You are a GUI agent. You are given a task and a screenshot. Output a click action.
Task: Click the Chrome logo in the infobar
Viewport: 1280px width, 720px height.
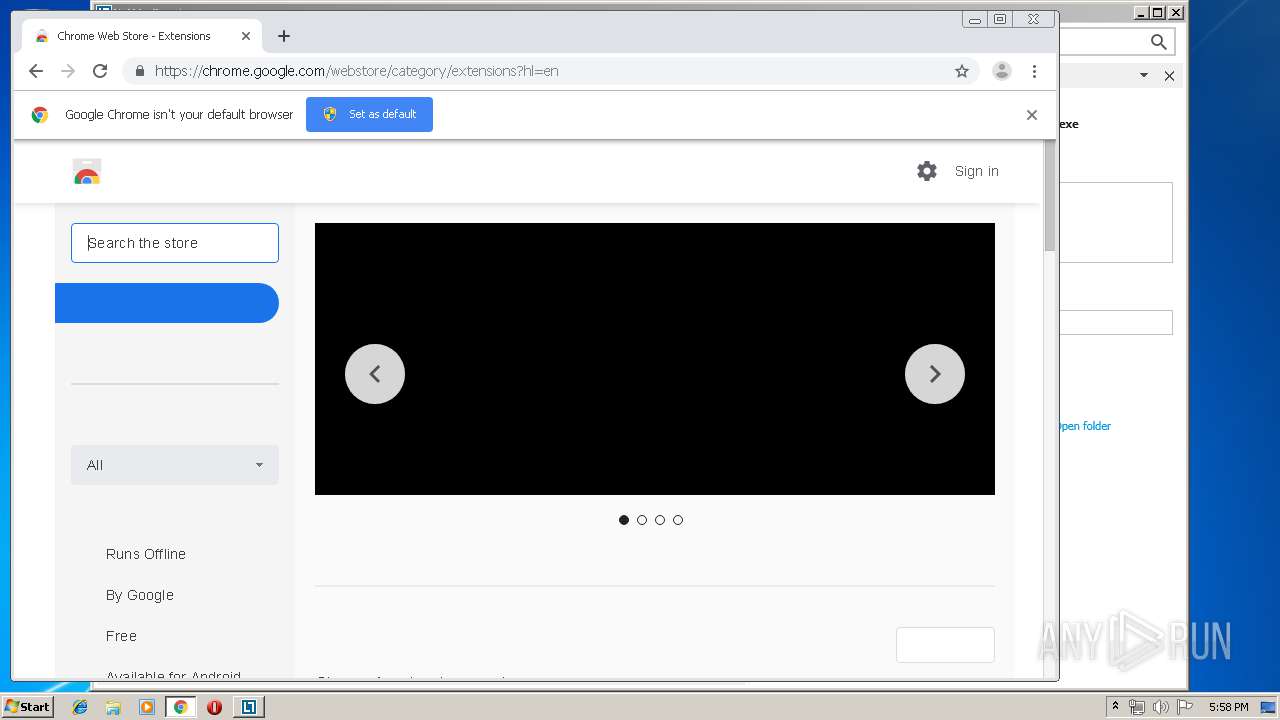(x=40, y=115)
